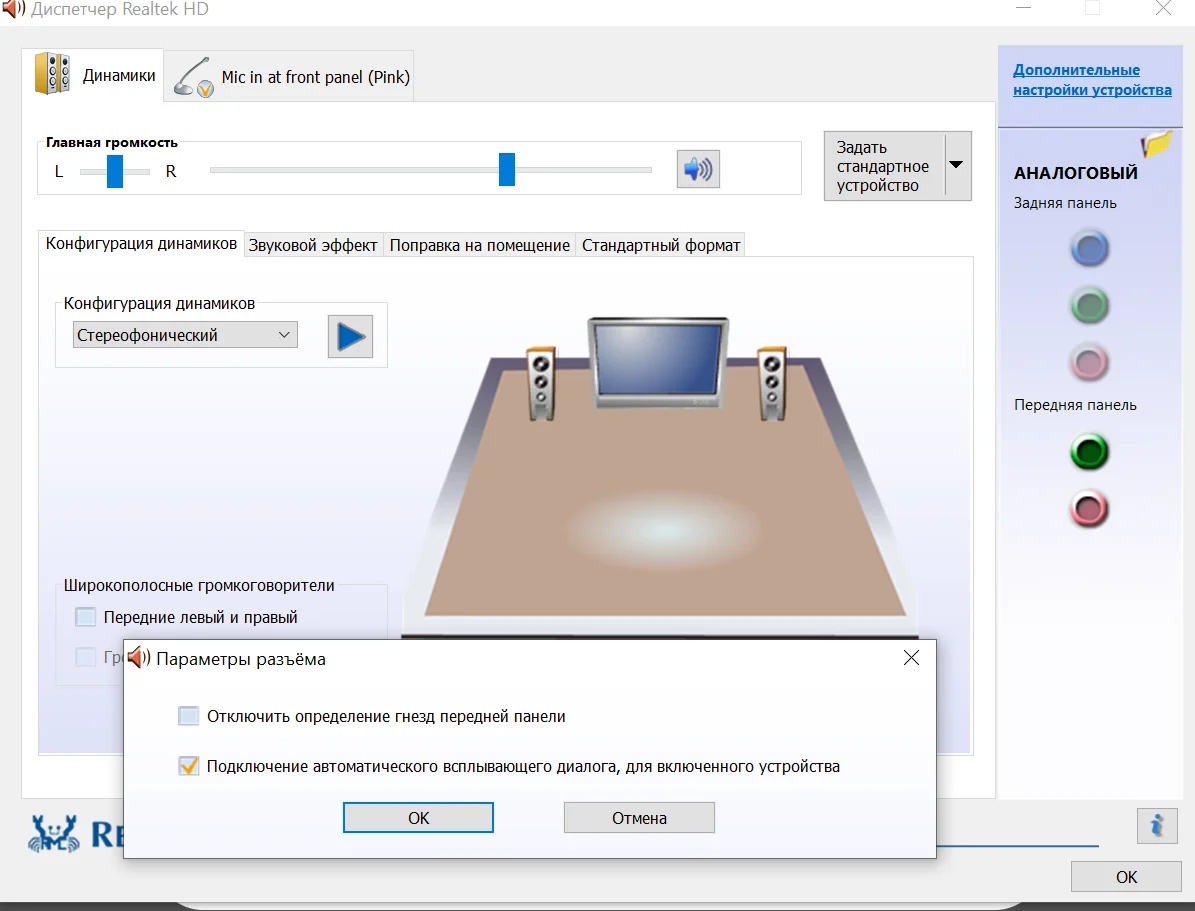1195x911 pixels.
Task: Switch to Mic in at front panel tab
Action: click(290, 76)
